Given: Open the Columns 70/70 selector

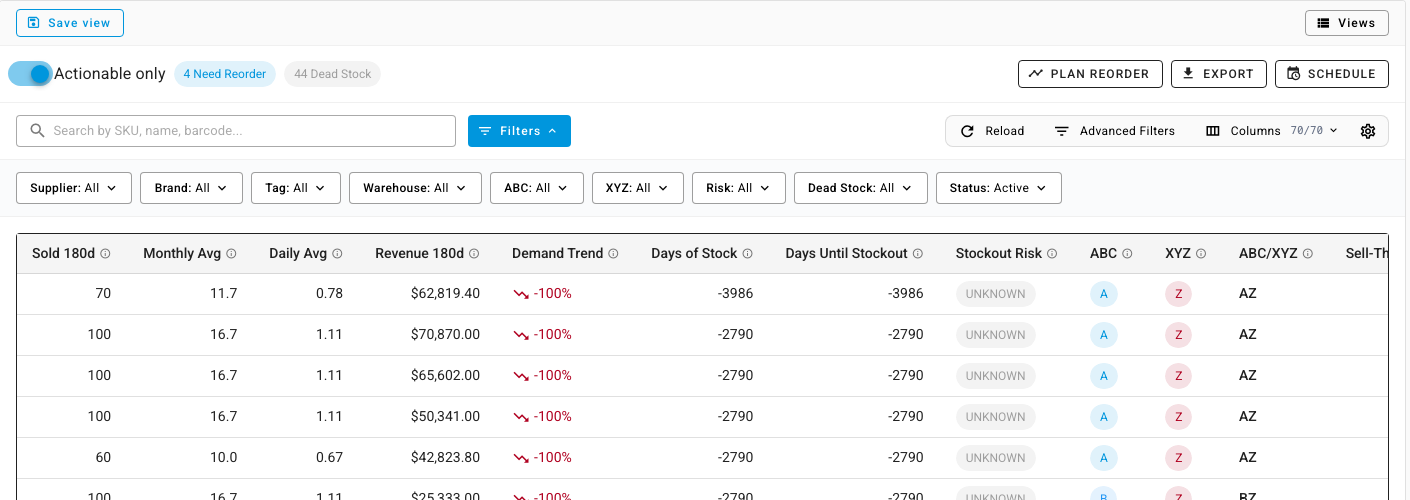Looking at the screenshot, I should pyautogui.click(x=1272, y=131).
